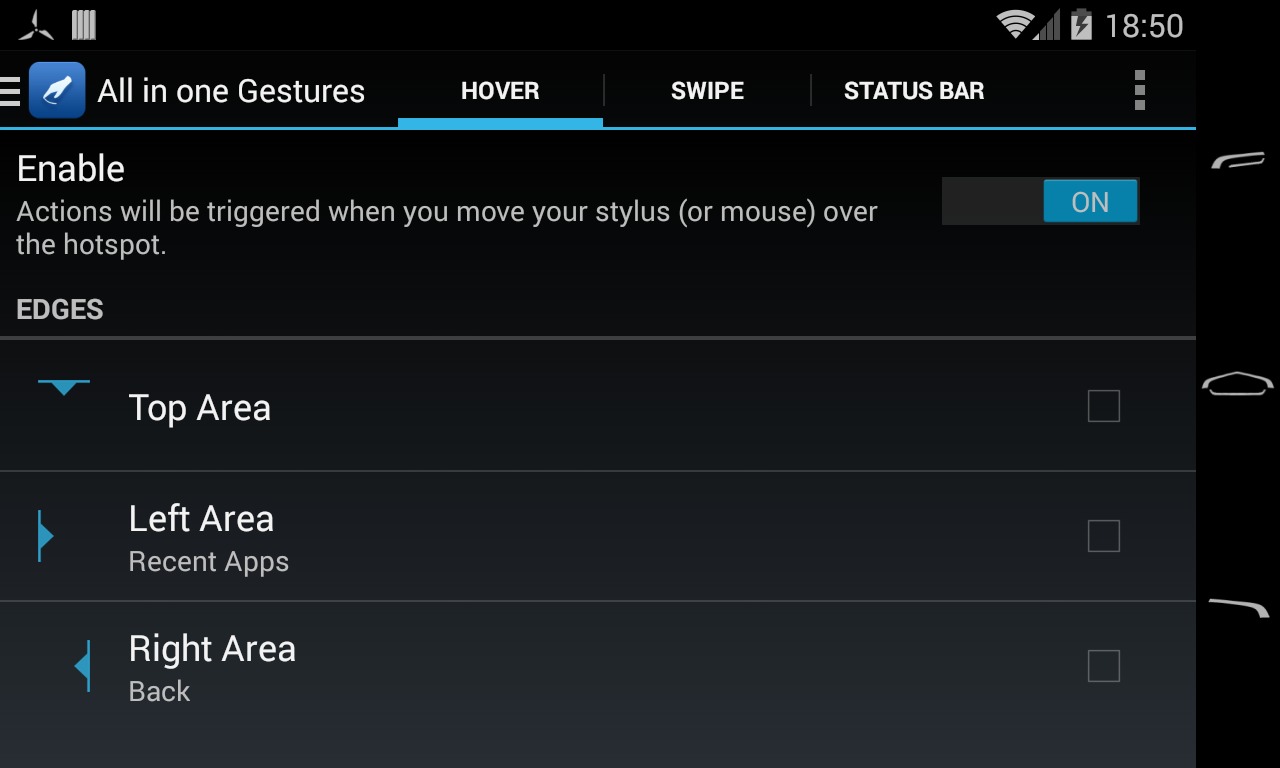Open the three-dot overflow menu
The height and width of the screenshot is (768, 1280).
[x=1139, y=91]
